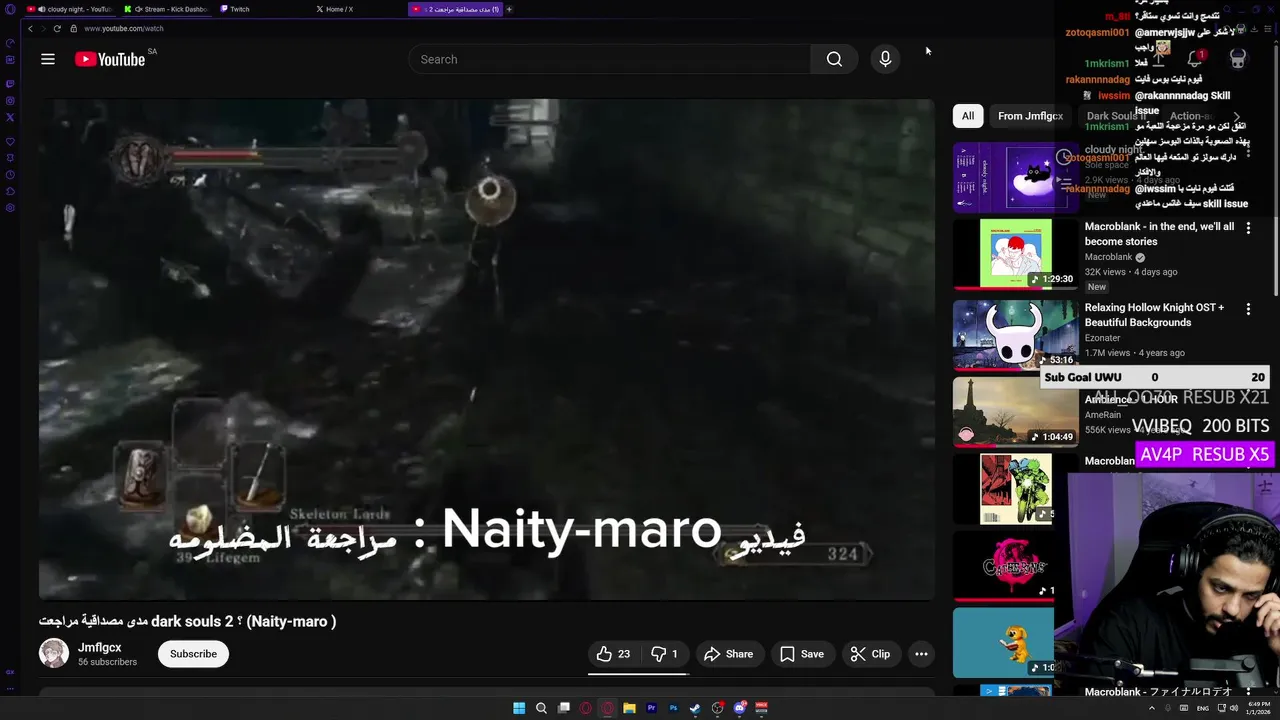Screen dimensions: 1280x720
Task: Open the Jmflgcx channel name link
Action: 100,647
